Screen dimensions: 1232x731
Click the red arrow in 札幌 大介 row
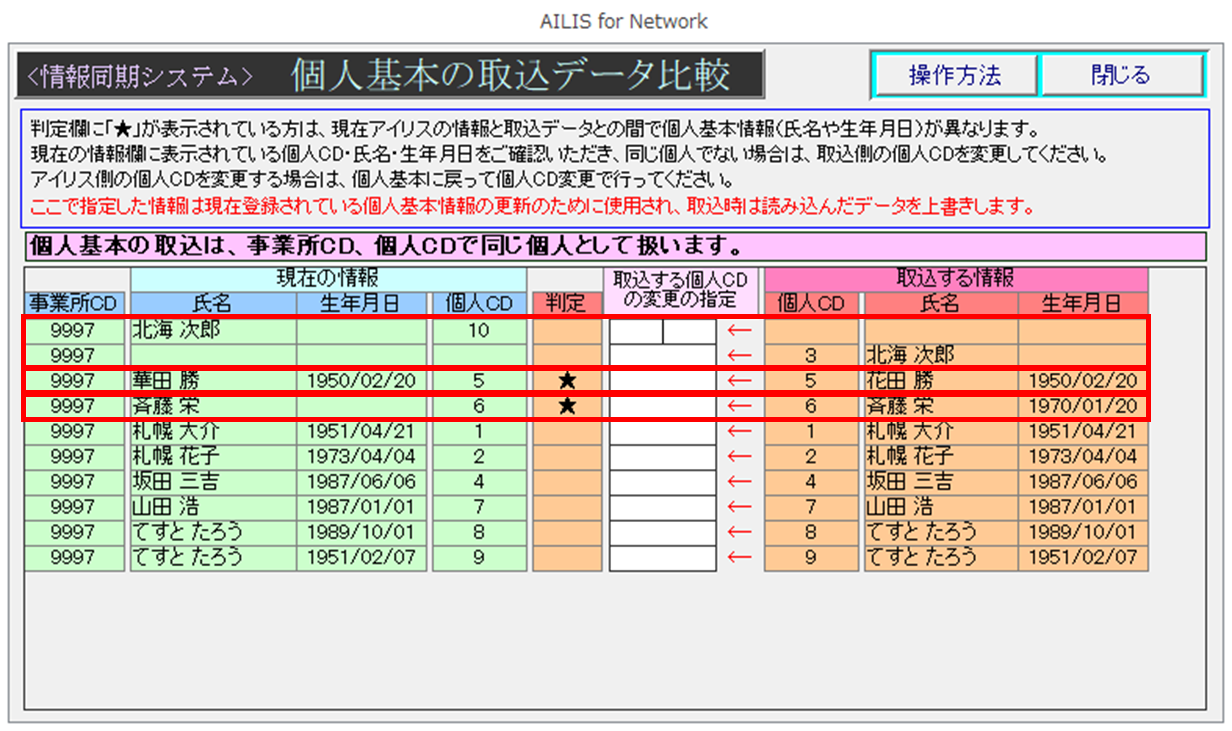(739, 432)
